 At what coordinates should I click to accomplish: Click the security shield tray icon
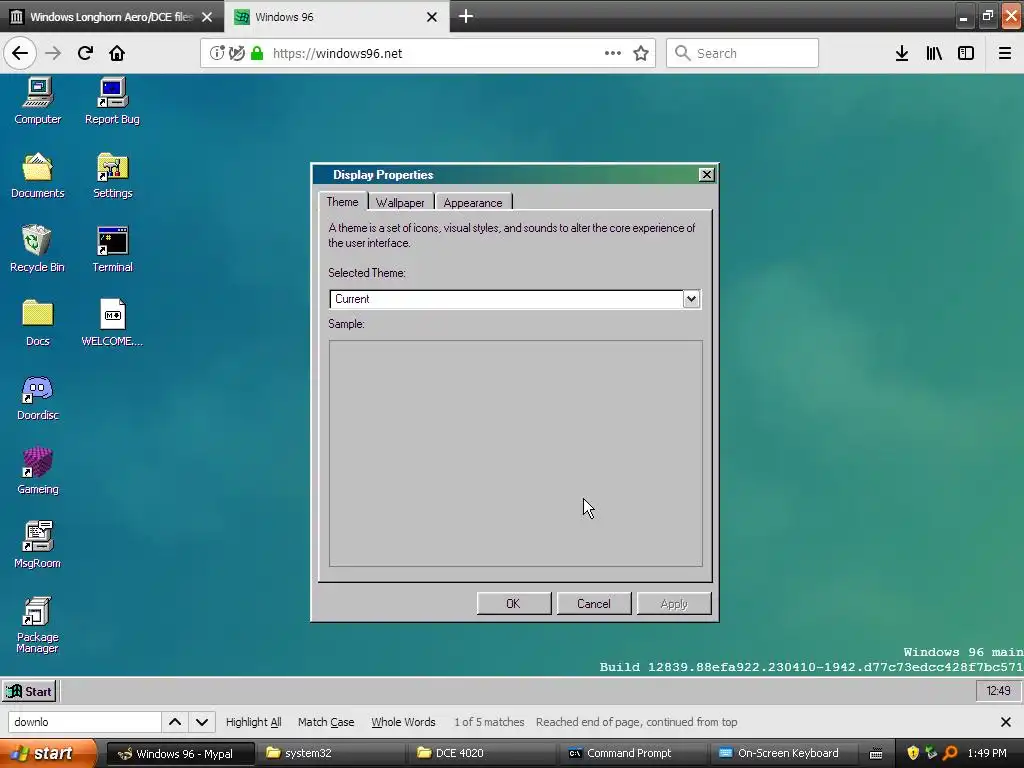(x=913, y=753)
